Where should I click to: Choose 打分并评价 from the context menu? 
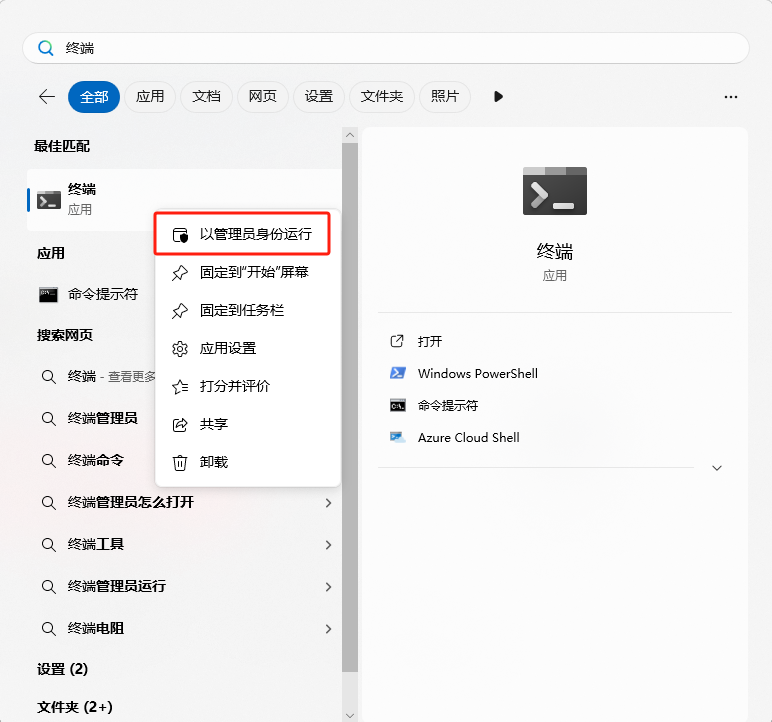tap(248, 386)
